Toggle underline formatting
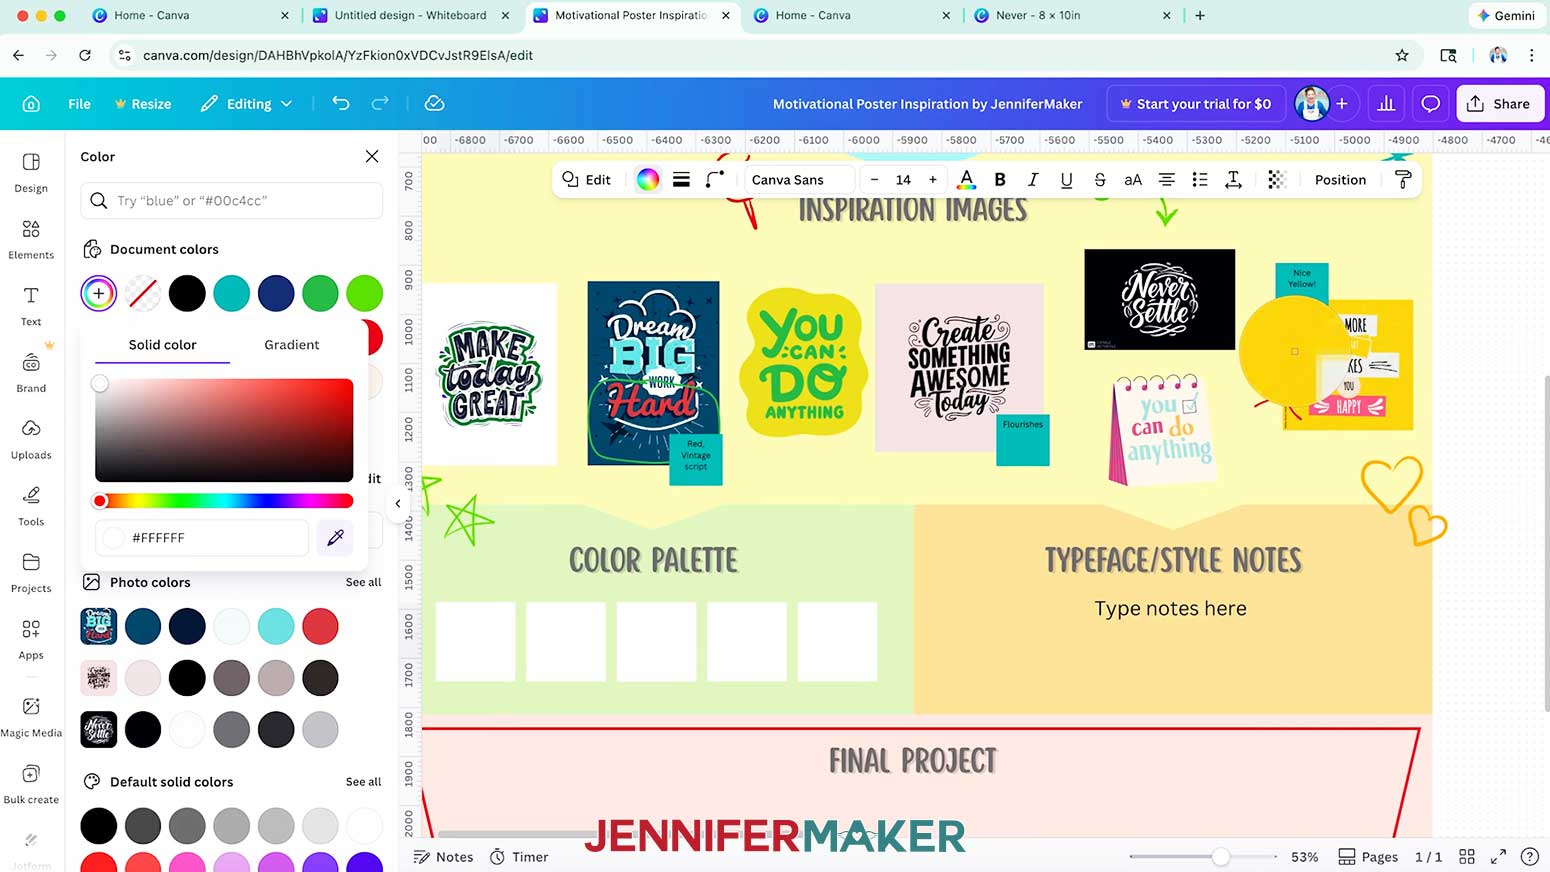 [x=1066, y=179]
